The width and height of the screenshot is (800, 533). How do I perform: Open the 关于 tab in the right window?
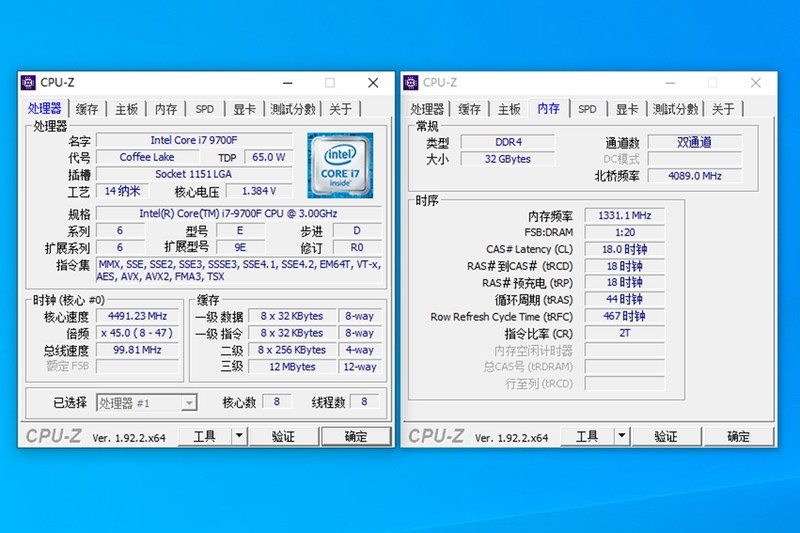[723, 109]
